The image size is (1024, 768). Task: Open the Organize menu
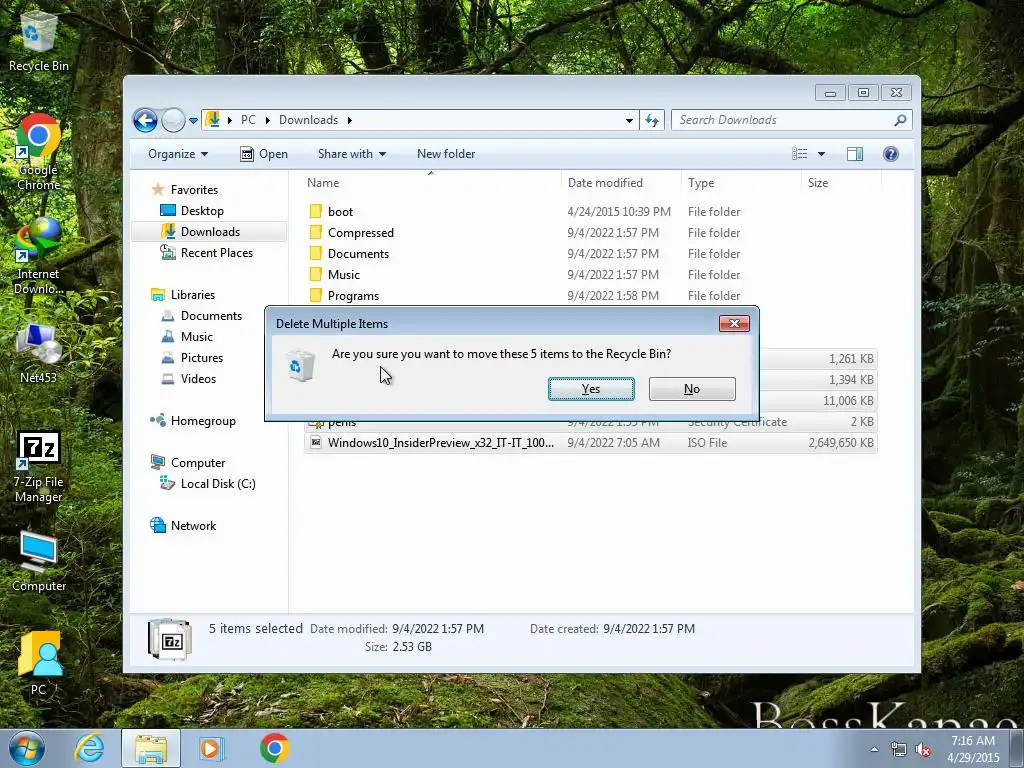pyautogui.click(x=178, y=154)
